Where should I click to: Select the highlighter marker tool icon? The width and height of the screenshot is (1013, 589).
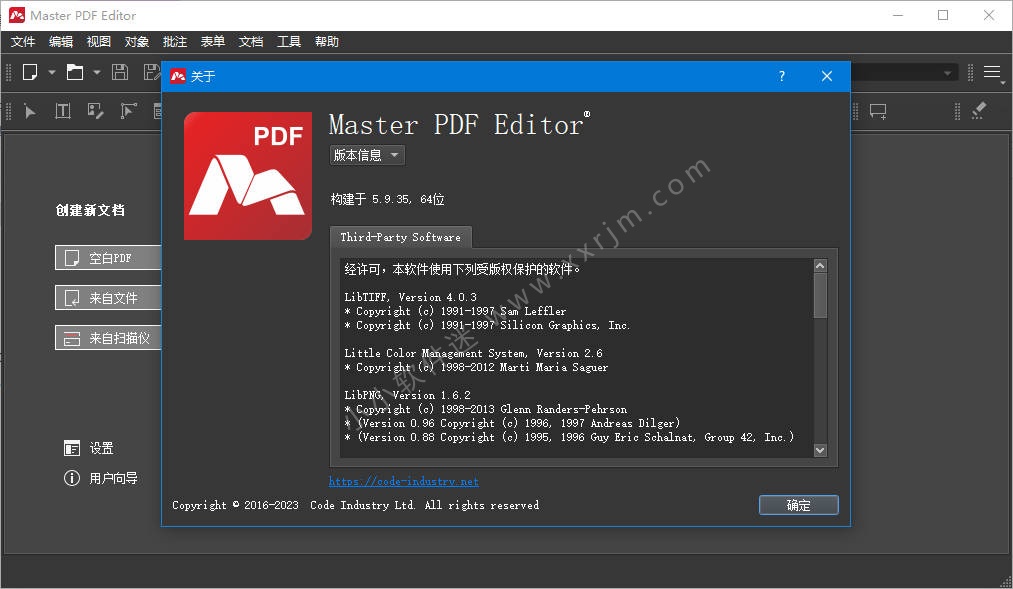pyautogui.click(x=979, y=110)
